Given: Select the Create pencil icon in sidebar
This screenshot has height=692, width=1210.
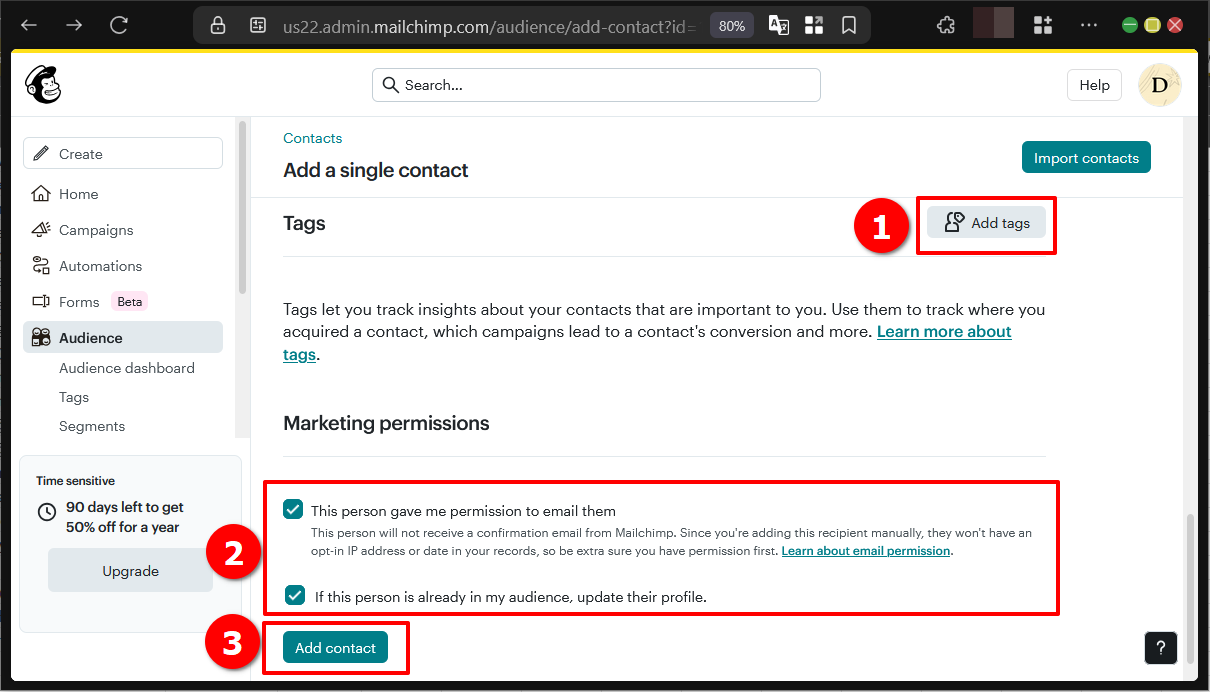Looking at the screenshot, I should coord(41,152).
